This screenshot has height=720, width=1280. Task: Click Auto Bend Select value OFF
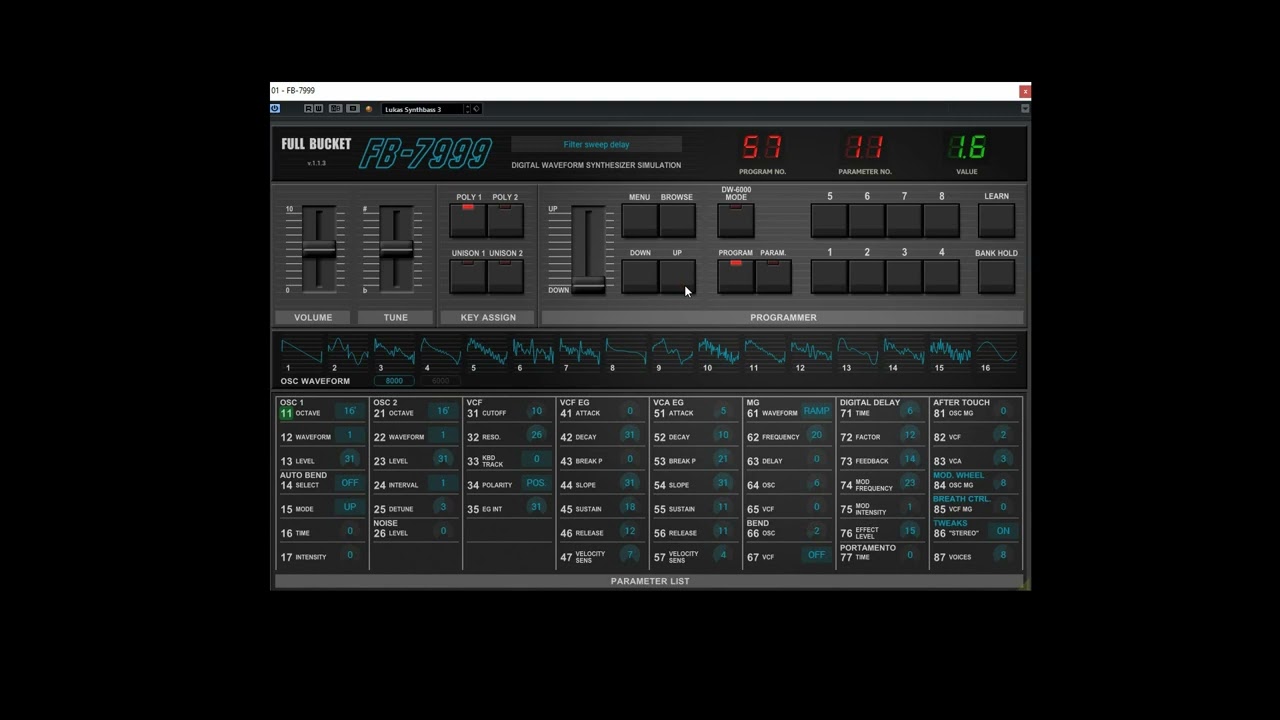350,483
